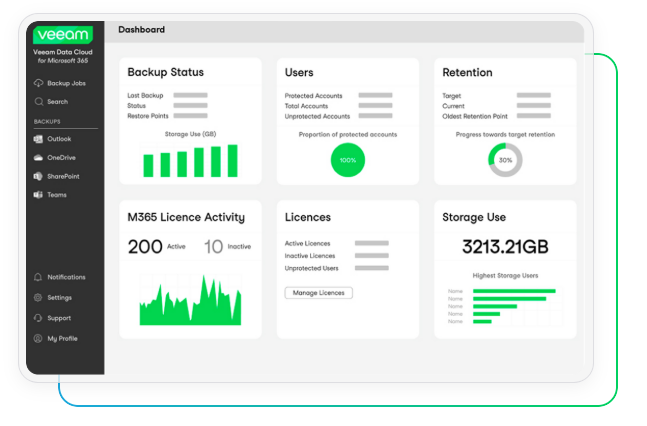Click the Storage Use card title
The width and height of the screenshot is (647, 426).
pyautogui.click(x=474, y=217)
